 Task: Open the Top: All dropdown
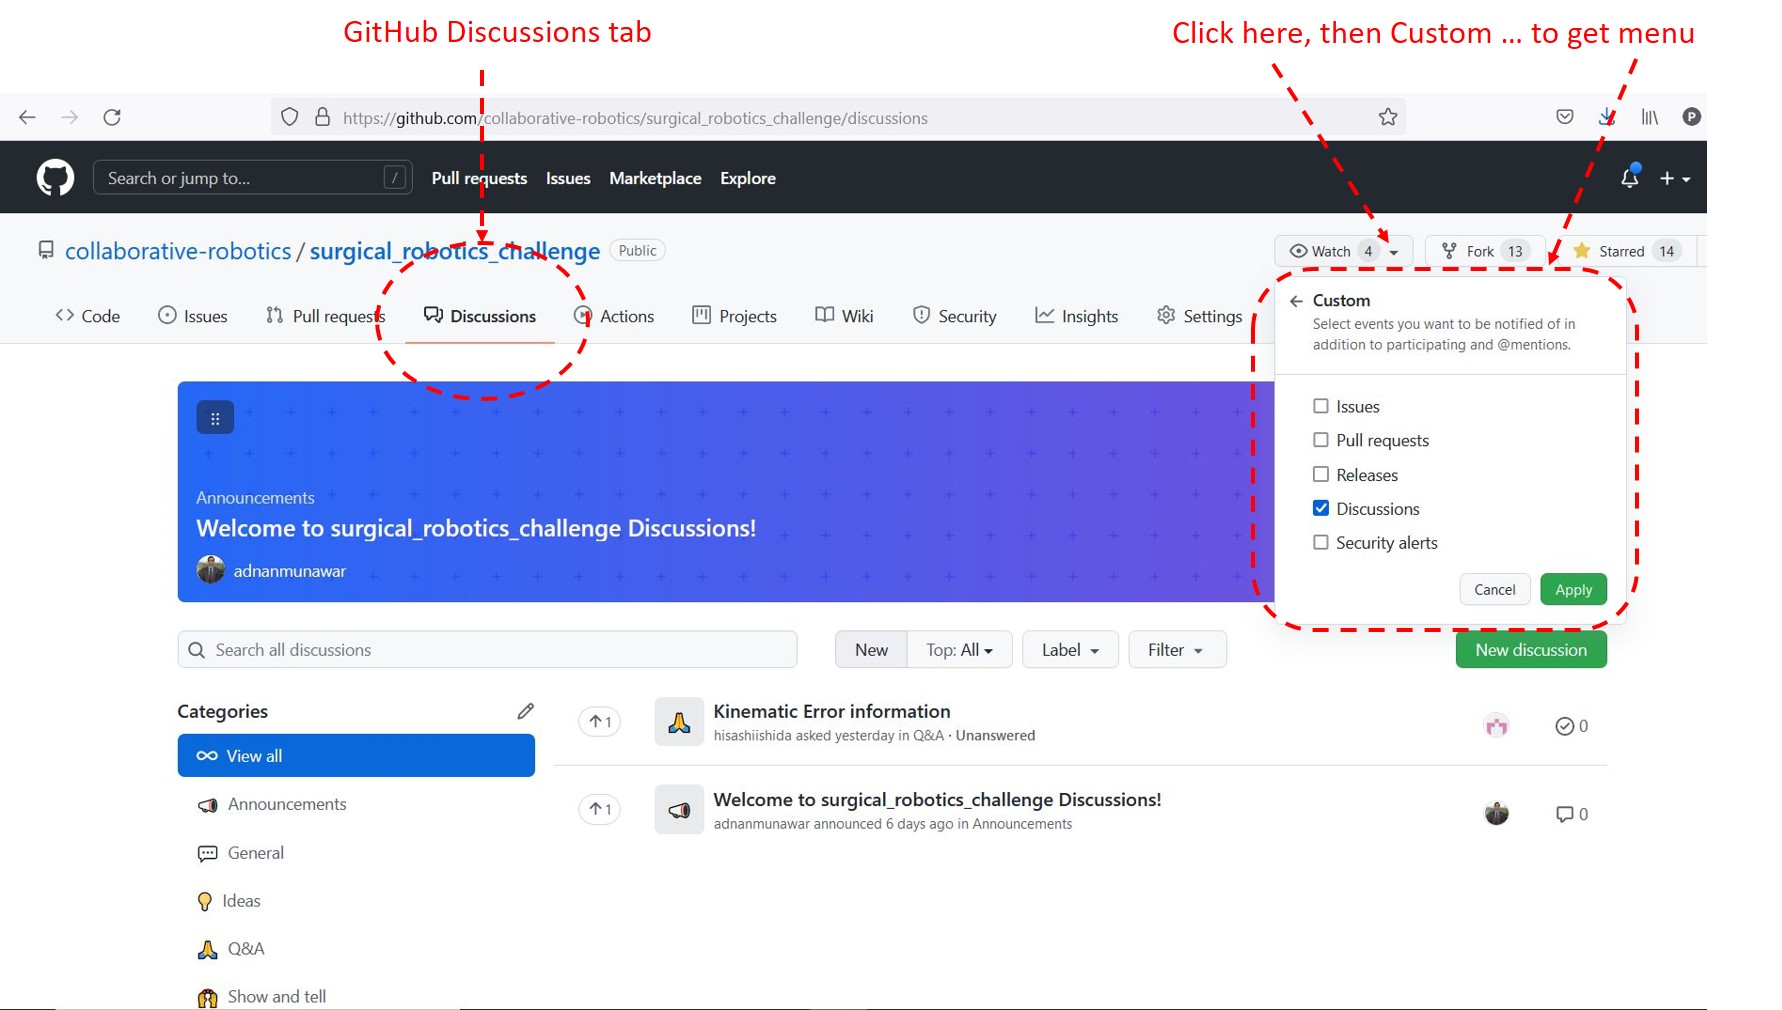(960, 650)
